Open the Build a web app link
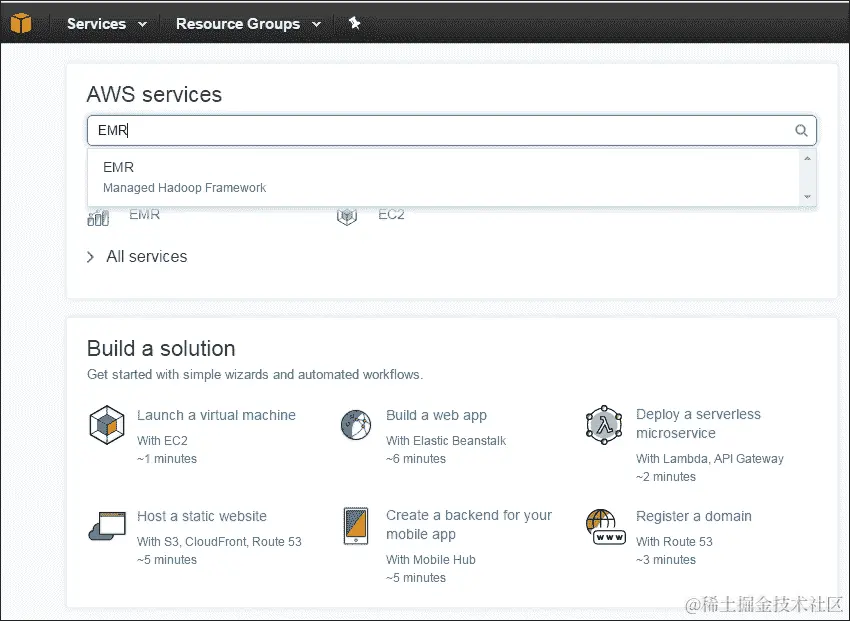The image size is (850, 621). point(436,415)
